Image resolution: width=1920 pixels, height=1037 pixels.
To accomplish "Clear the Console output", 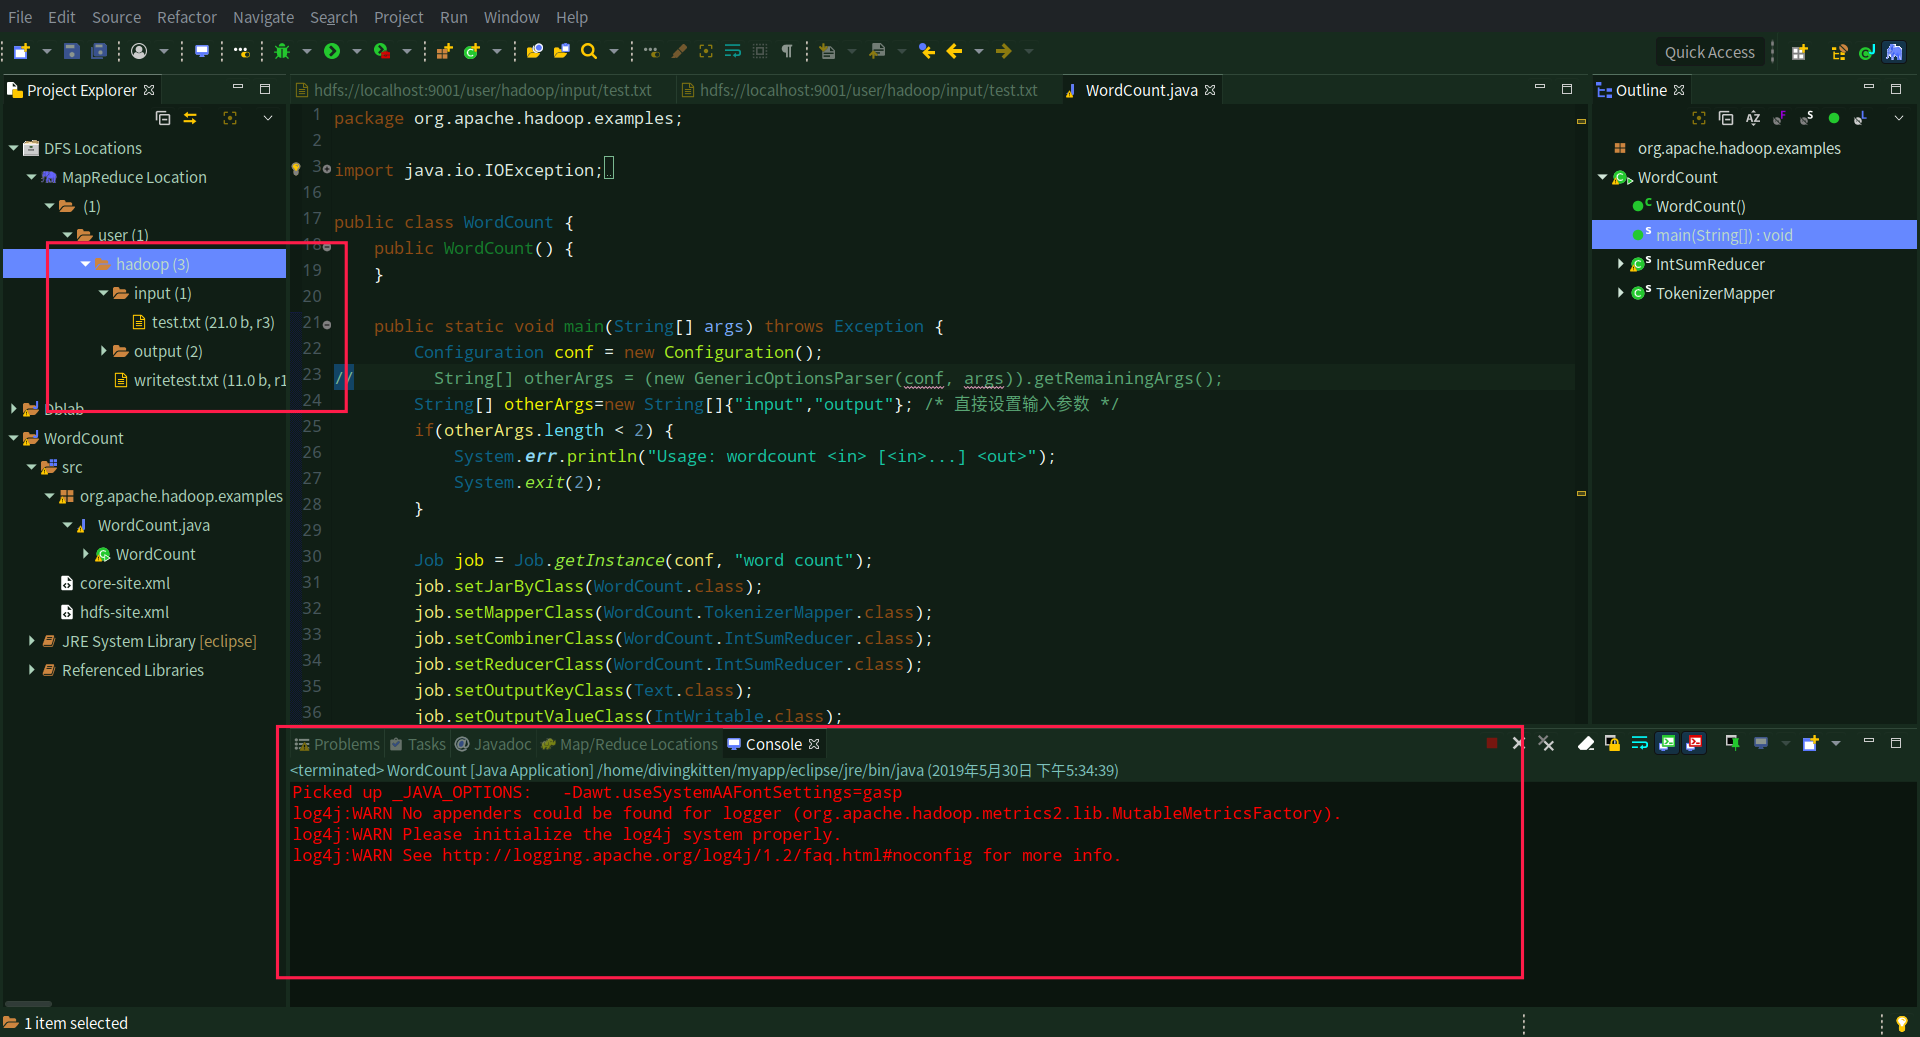I will point(1587,744).
